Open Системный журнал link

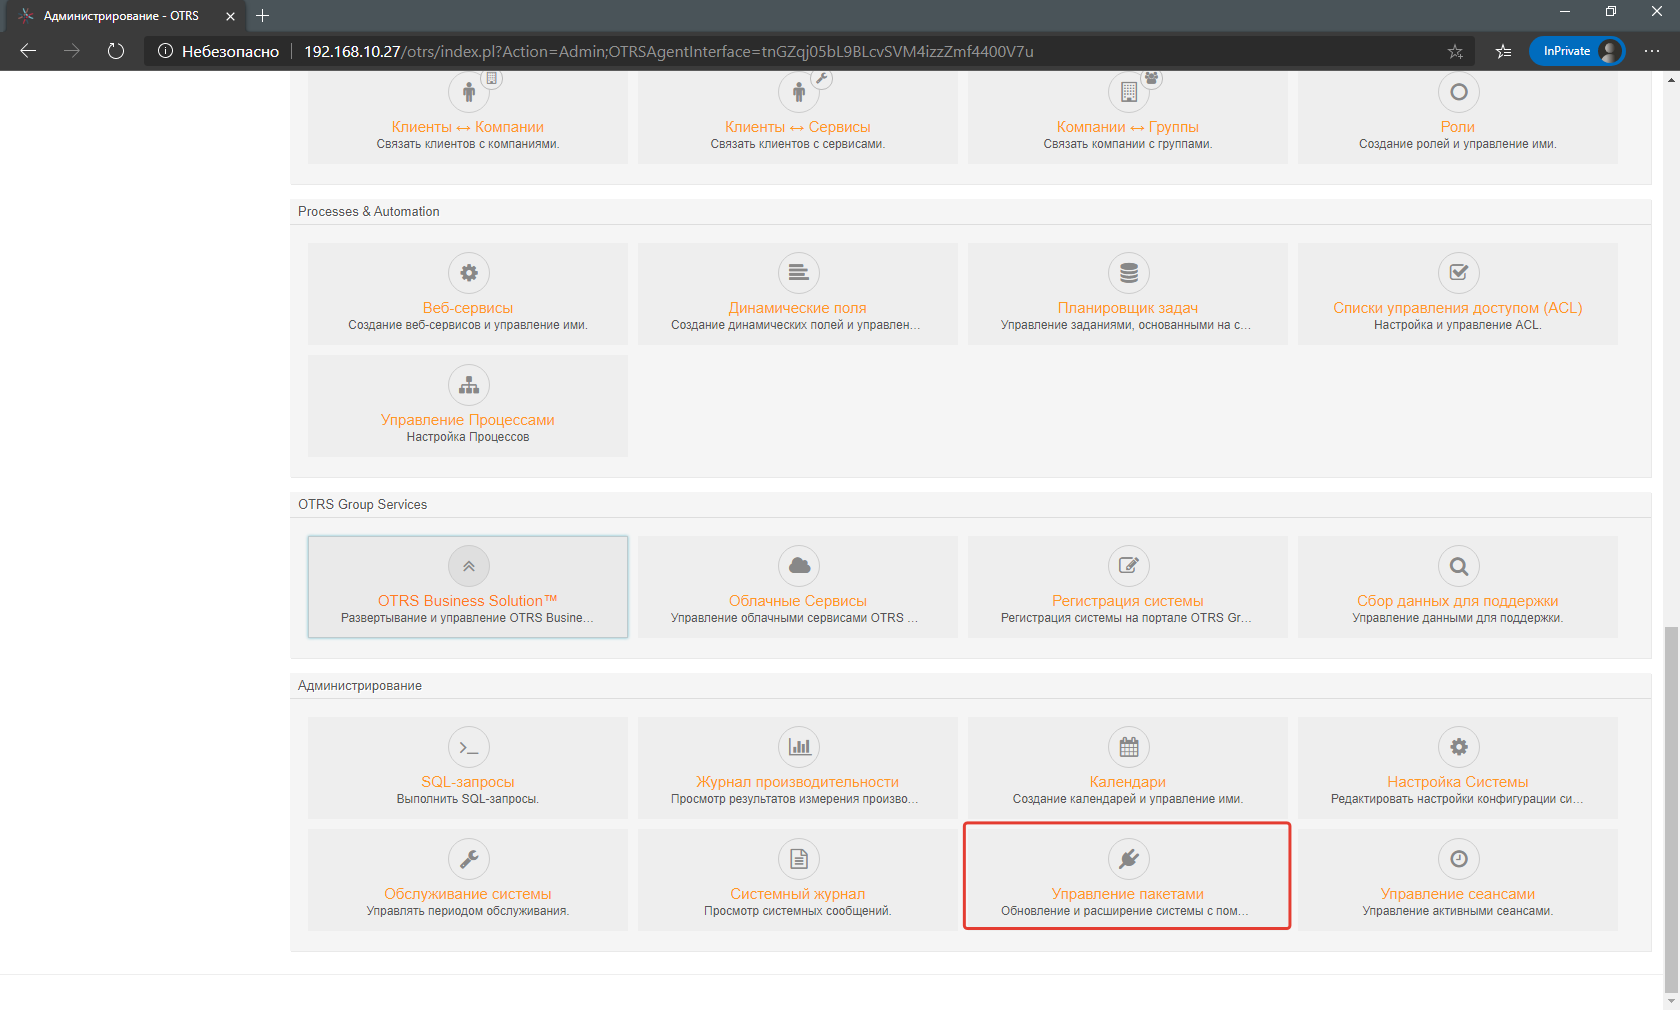(798, 894)
